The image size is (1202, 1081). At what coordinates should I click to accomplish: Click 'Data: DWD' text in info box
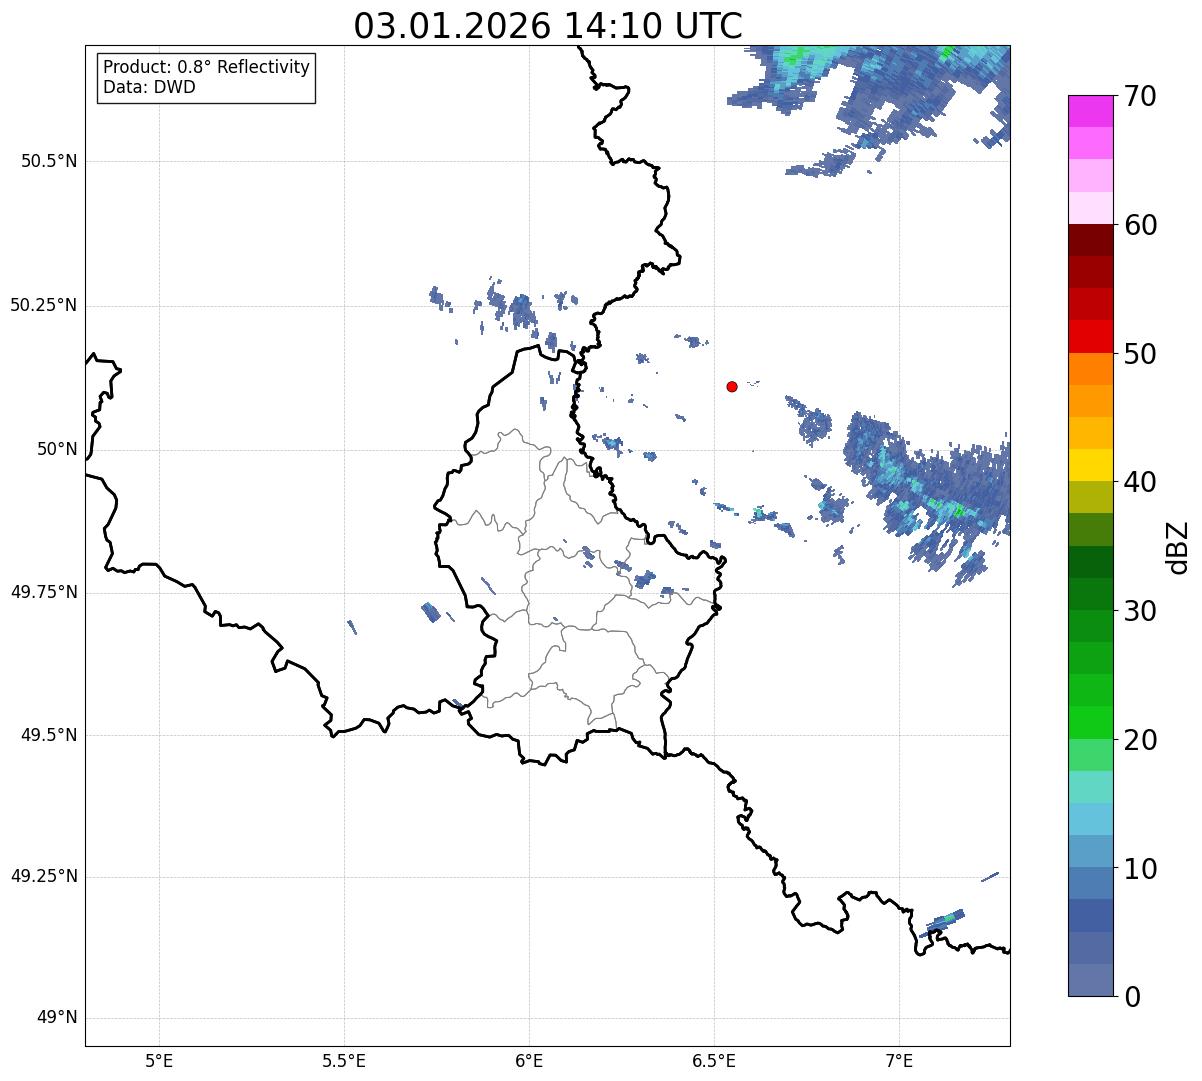[149, 87]
